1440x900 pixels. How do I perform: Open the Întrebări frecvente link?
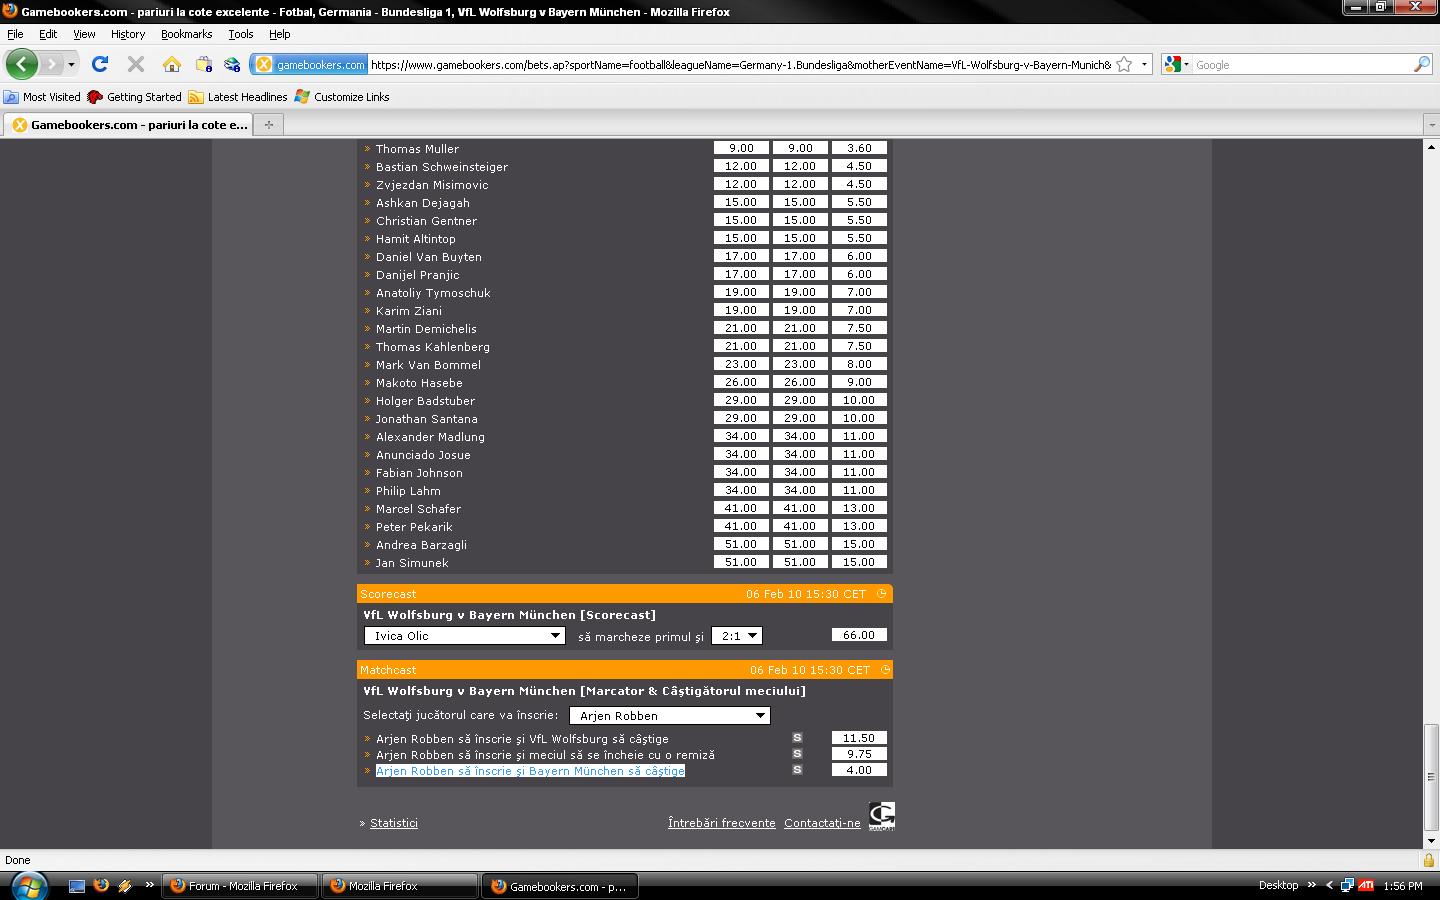pyautogui.click(x=722, y=823)
